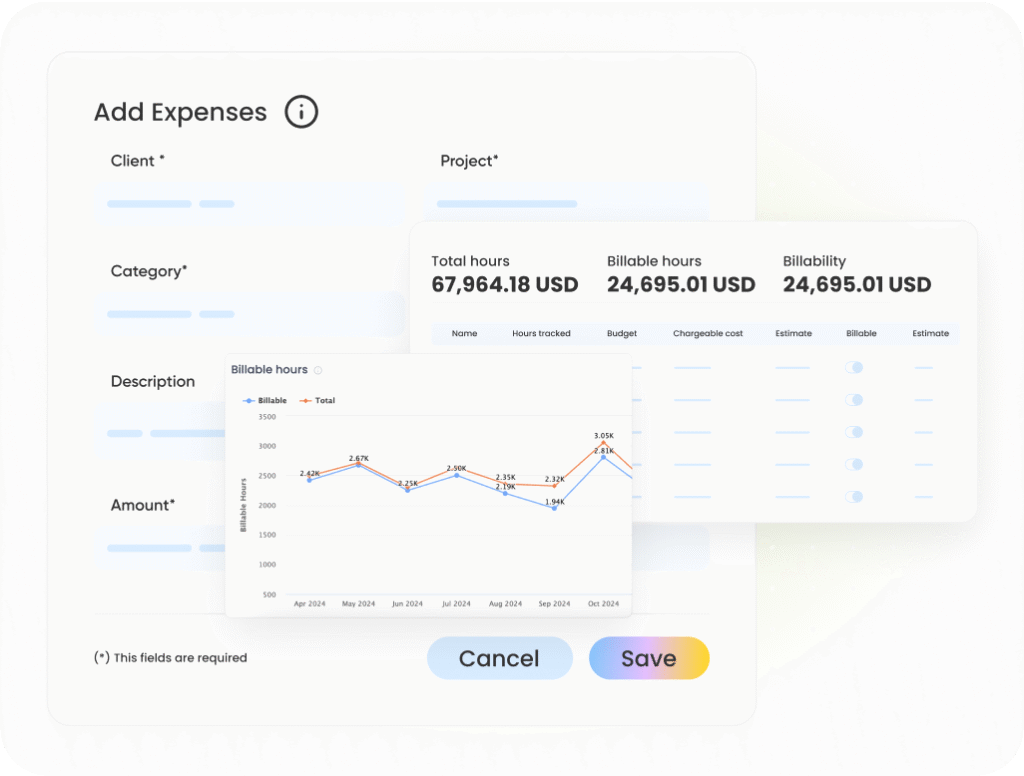The width and height of the screenshot is (1024, 776).
Task: Click into the Amount field
Action: click(160, 548)
